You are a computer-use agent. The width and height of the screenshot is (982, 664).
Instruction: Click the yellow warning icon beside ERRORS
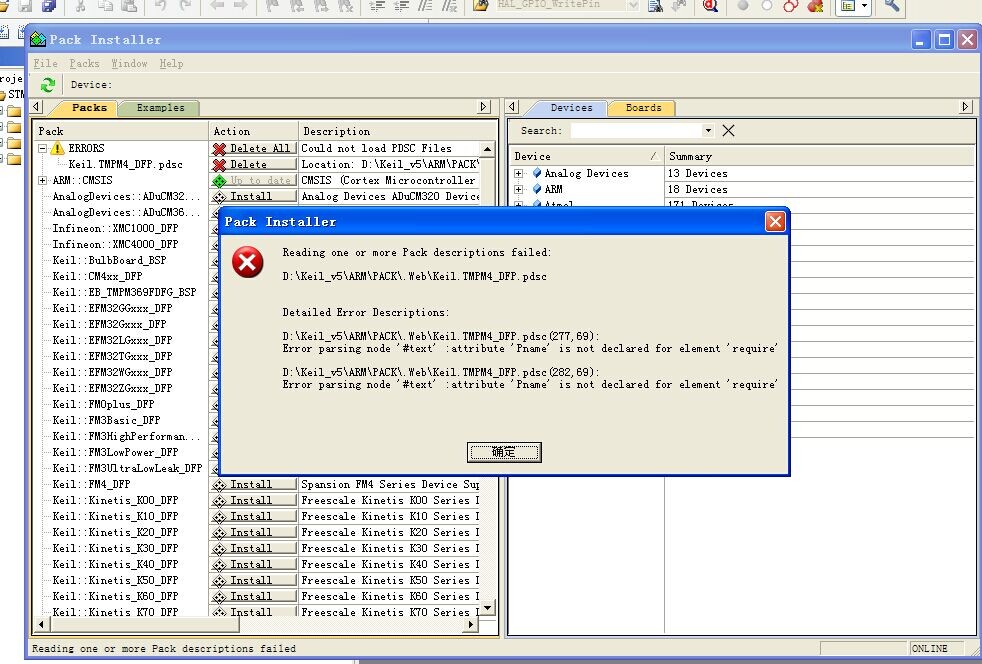[x=58, y=148]
